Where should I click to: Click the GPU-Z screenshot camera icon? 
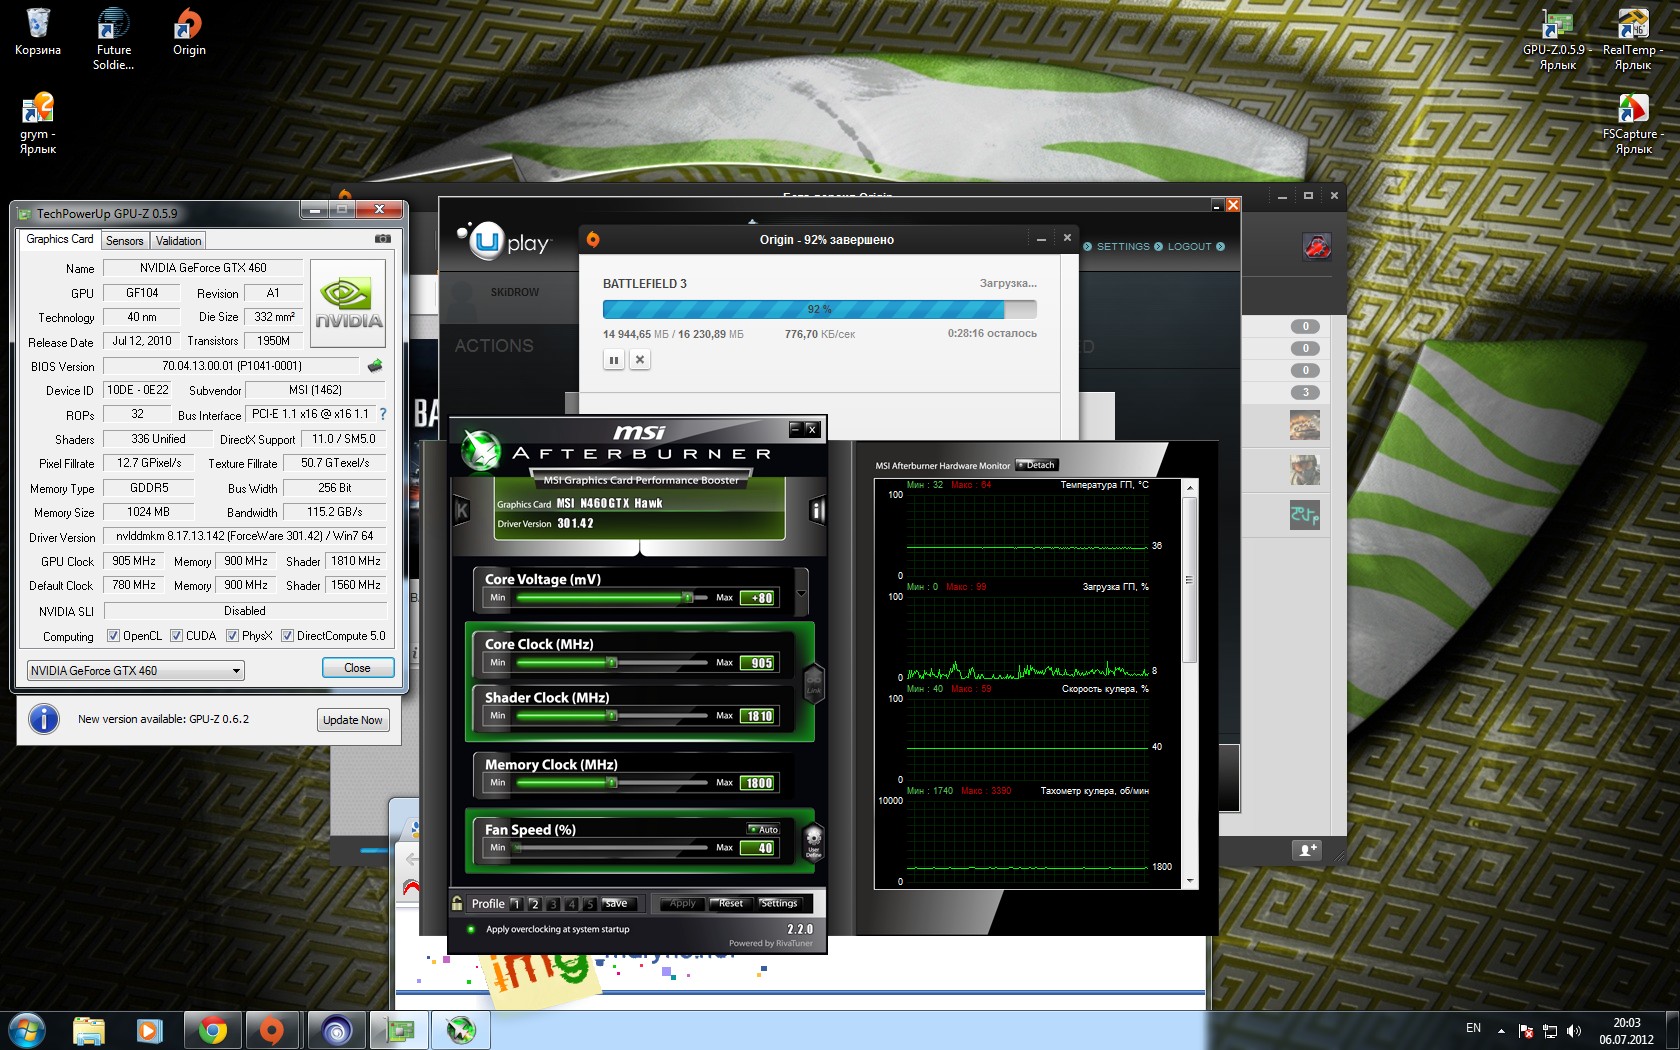tap(382, 239)
